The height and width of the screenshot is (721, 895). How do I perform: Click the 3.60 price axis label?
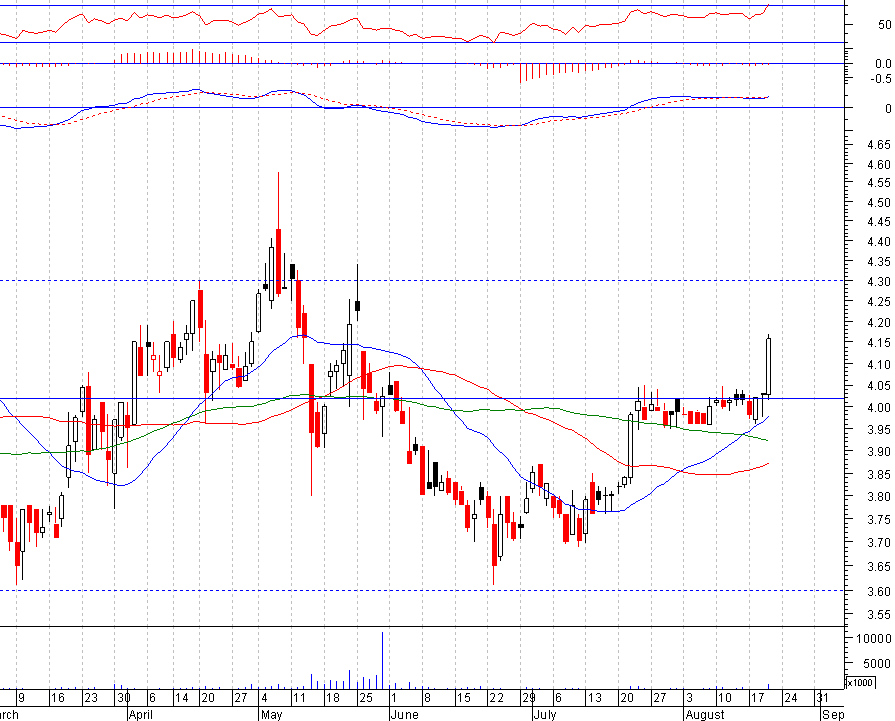tap(878, 591)
